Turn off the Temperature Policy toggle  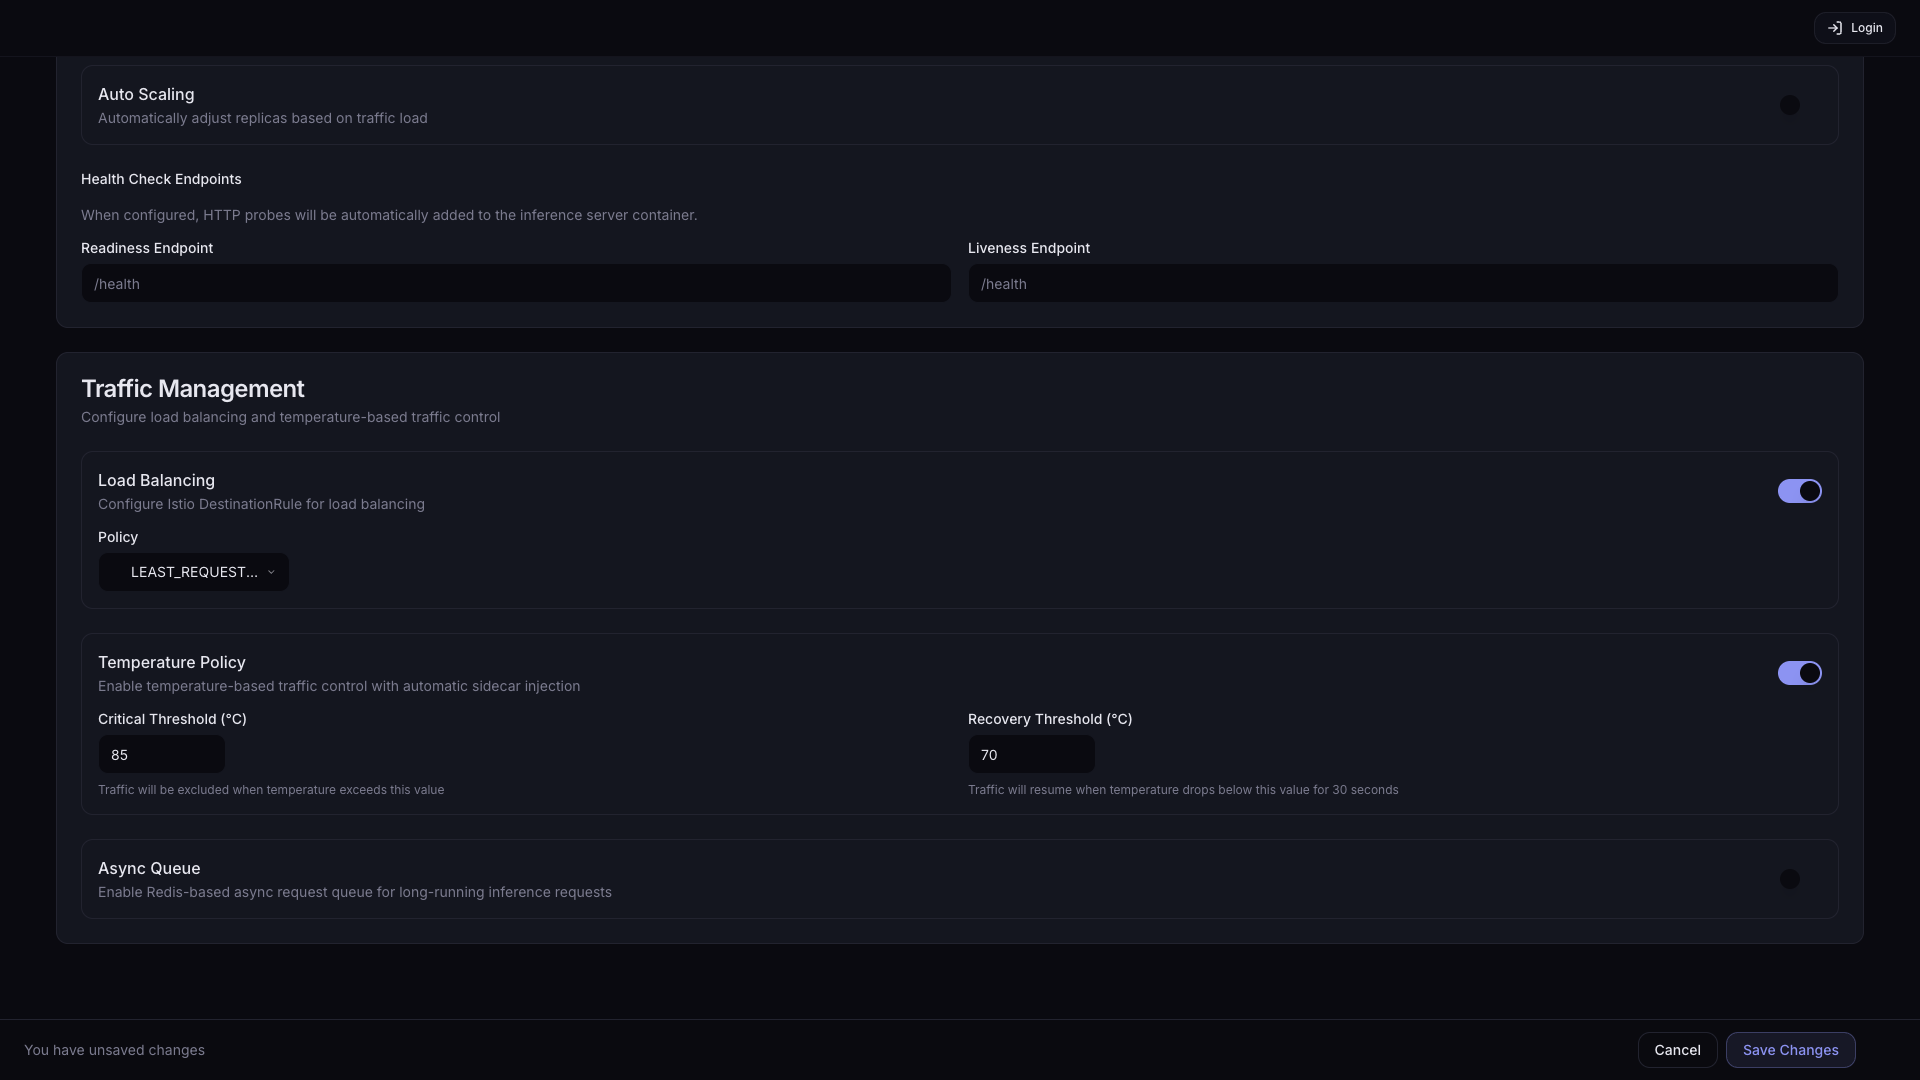click(1799, 673)
